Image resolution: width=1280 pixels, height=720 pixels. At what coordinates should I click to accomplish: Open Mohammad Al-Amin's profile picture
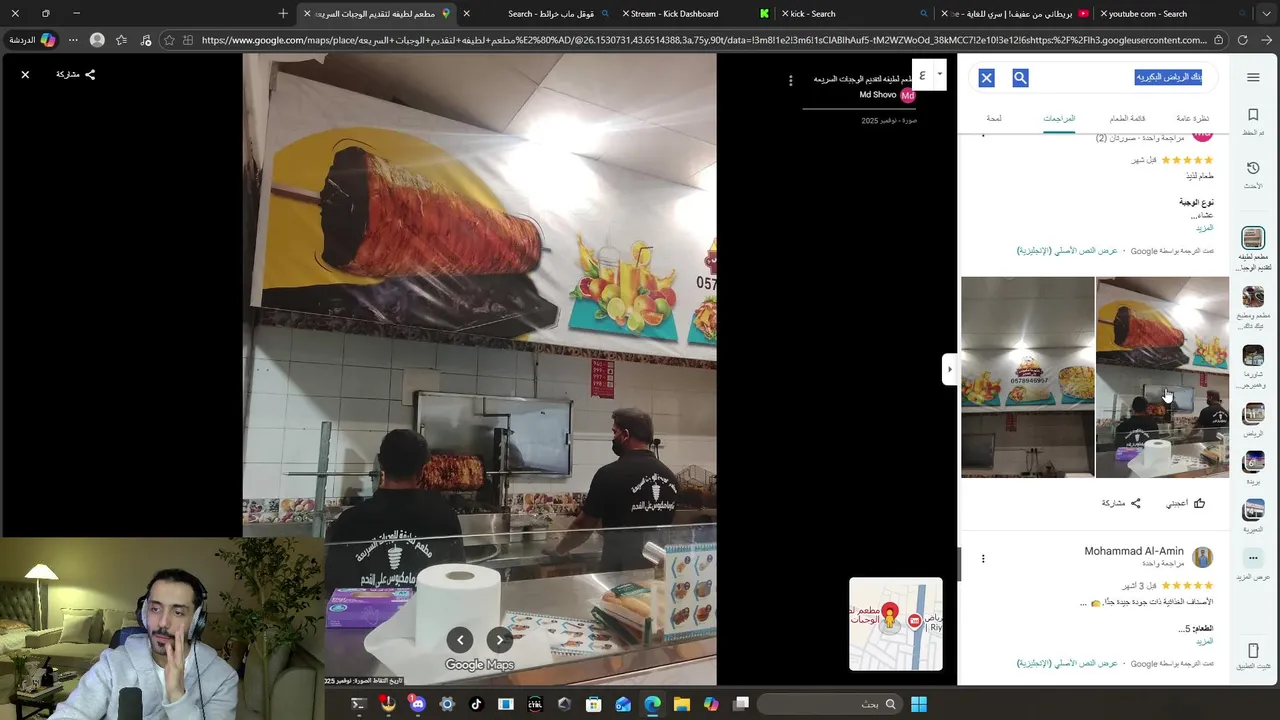(x=1203, y=557)
